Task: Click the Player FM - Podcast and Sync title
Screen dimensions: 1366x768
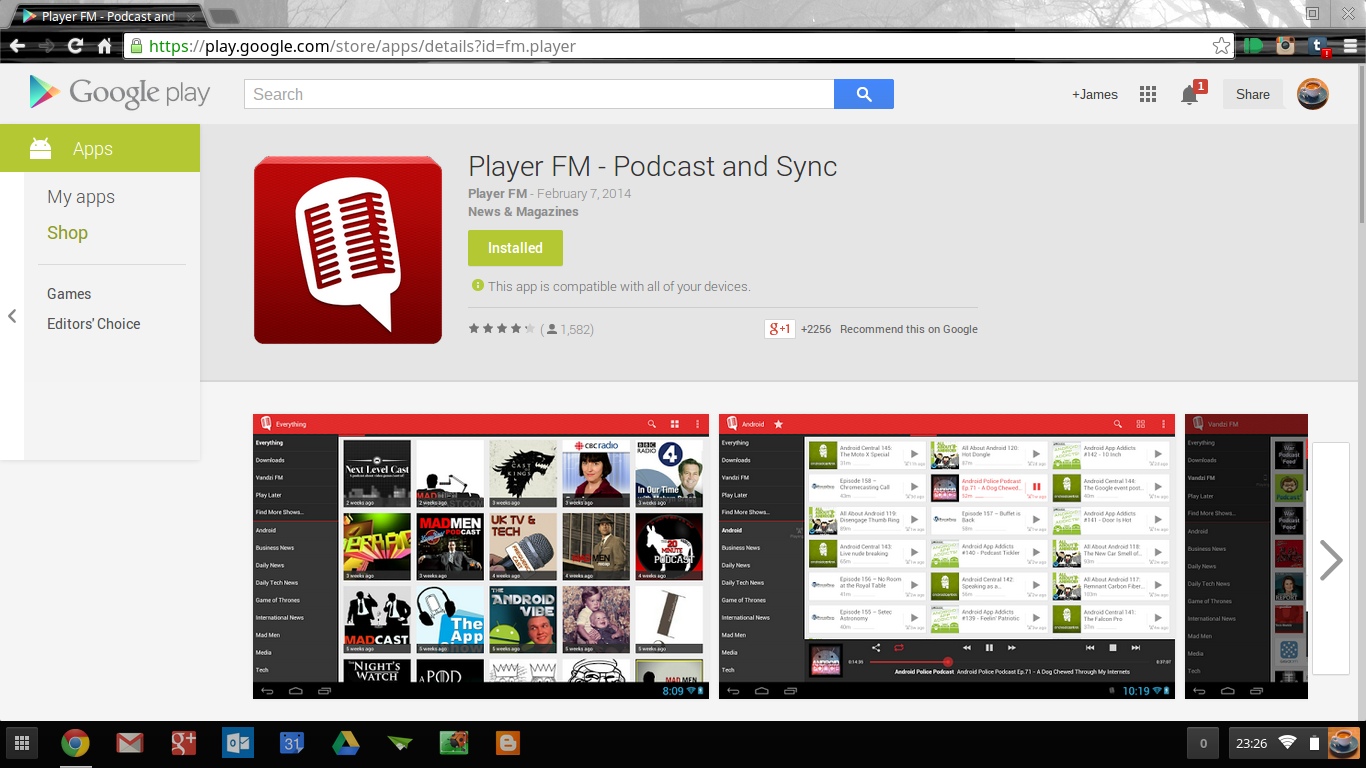Action: [653, 166]
